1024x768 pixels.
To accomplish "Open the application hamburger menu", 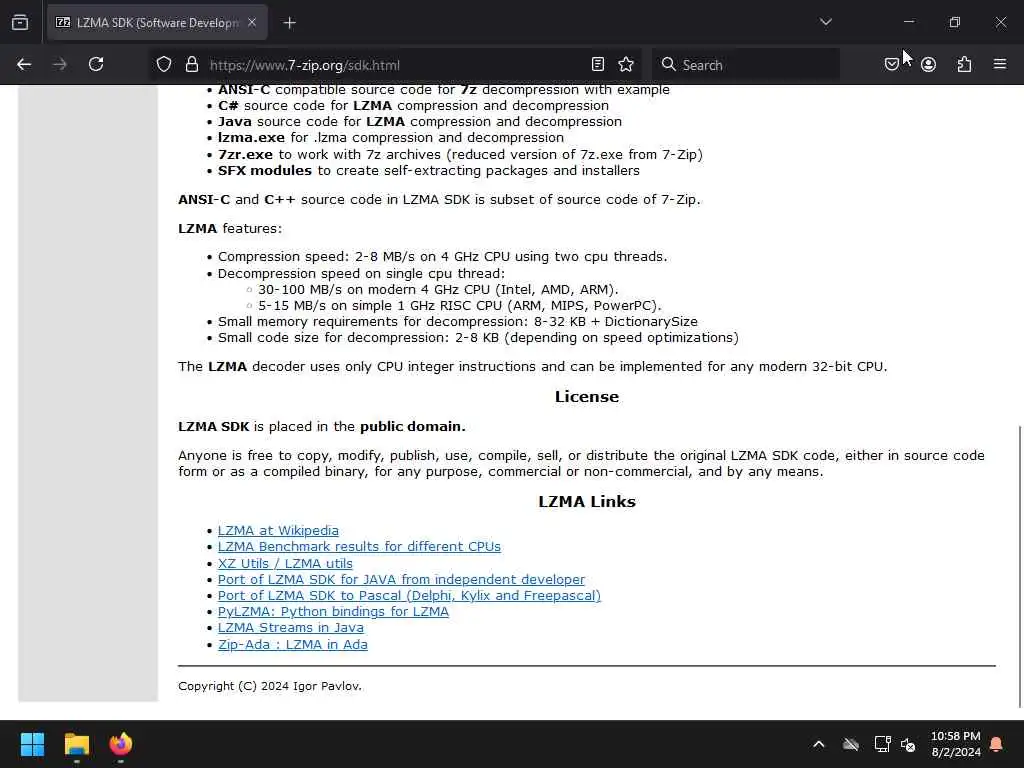I will (1000, 65).
